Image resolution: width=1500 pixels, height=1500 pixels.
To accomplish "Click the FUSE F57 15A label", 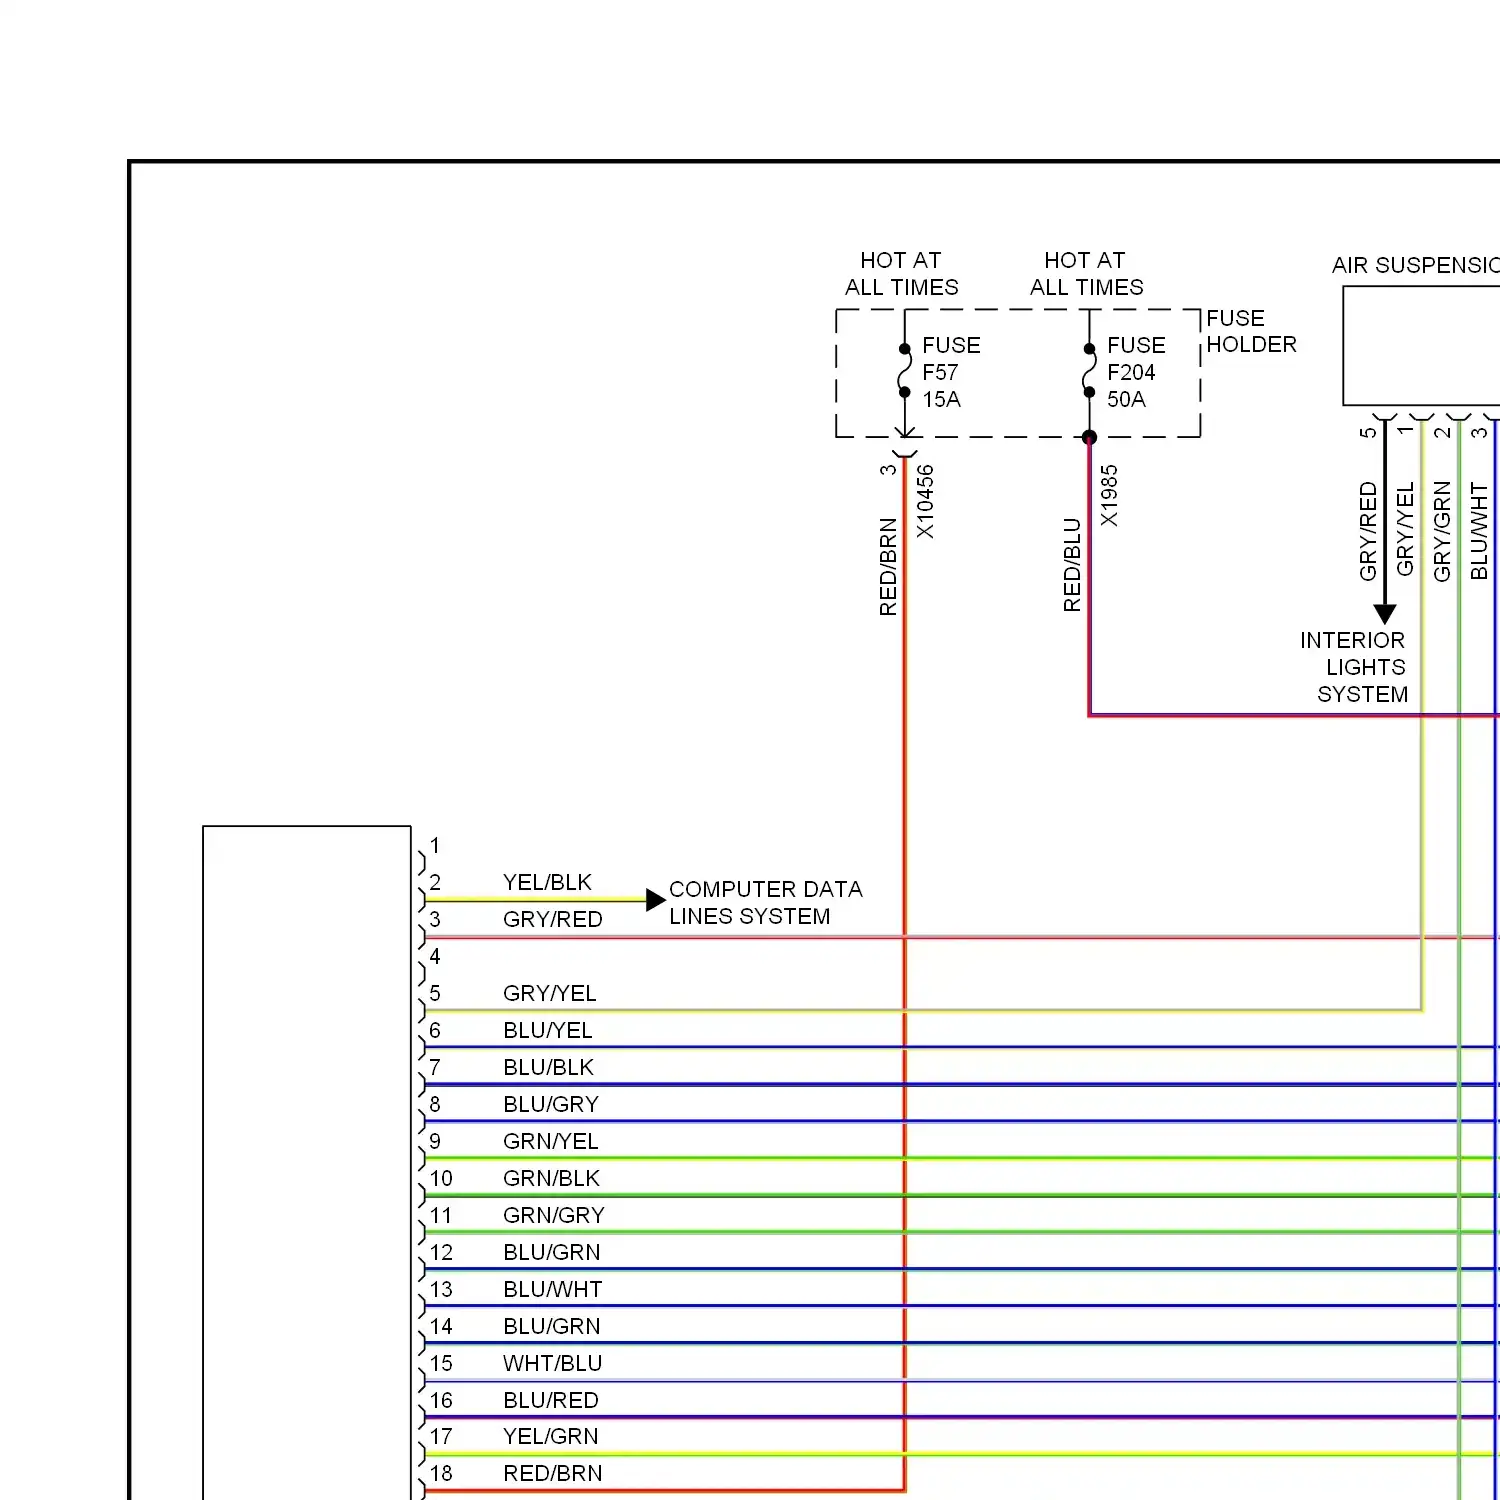I will pyautogui.click(x=951, y=372).
